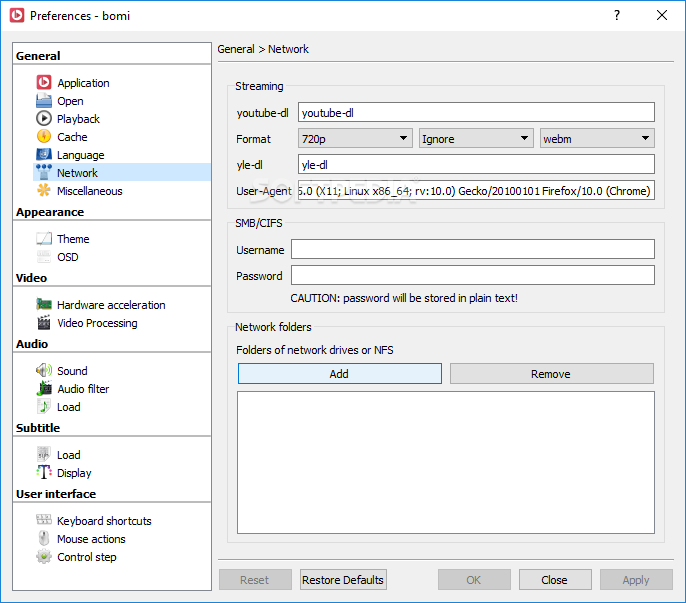This screenshot has height=603, width=686.
Task: Click the Mouse actions icon
Action: pyautogui.click(x=44, y=538)
